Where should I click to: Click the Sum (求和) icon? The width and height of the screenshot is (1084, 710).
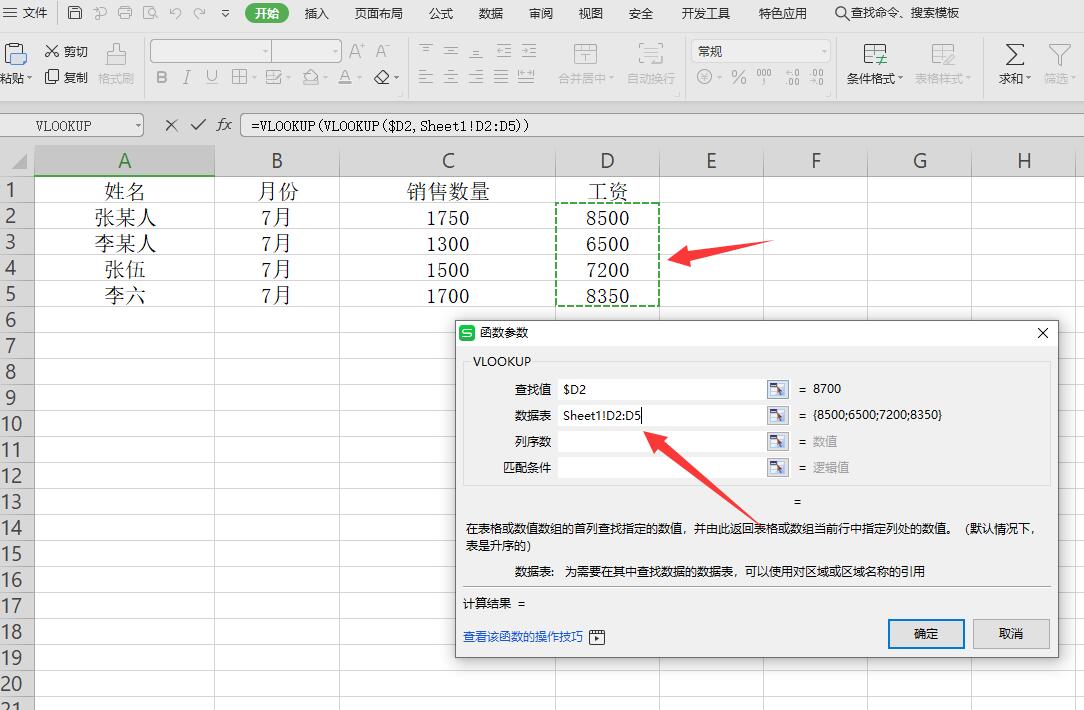[x=1013, y=57]
